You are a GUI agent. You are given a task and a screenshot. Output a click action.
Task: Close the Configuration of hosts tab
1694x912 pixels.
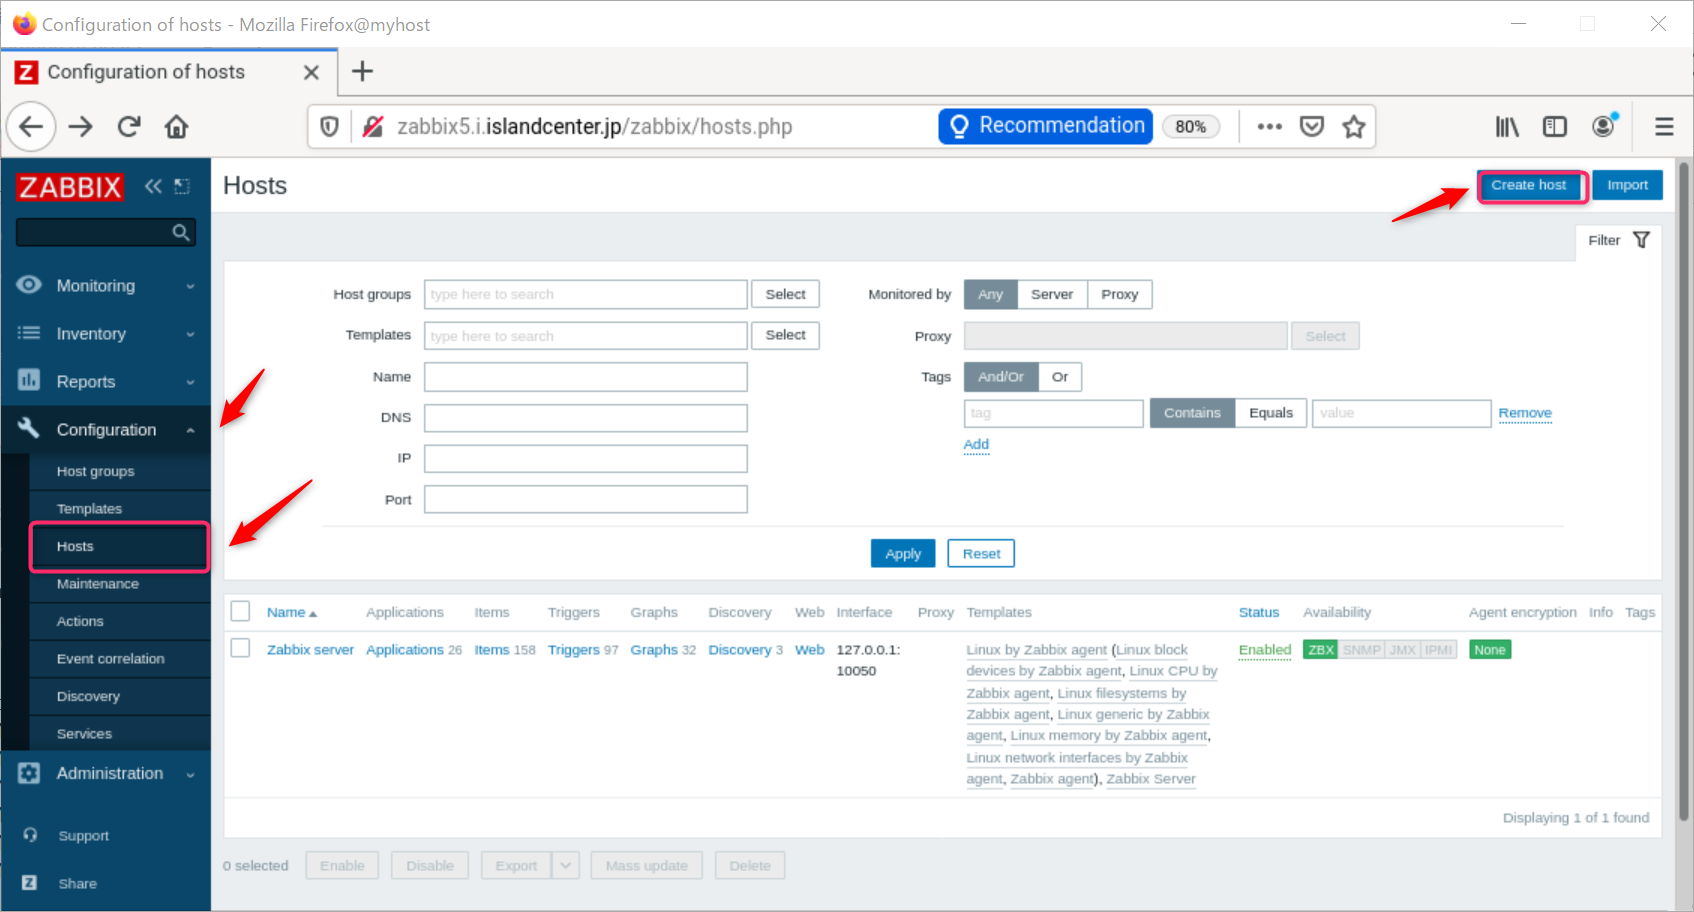311,72
